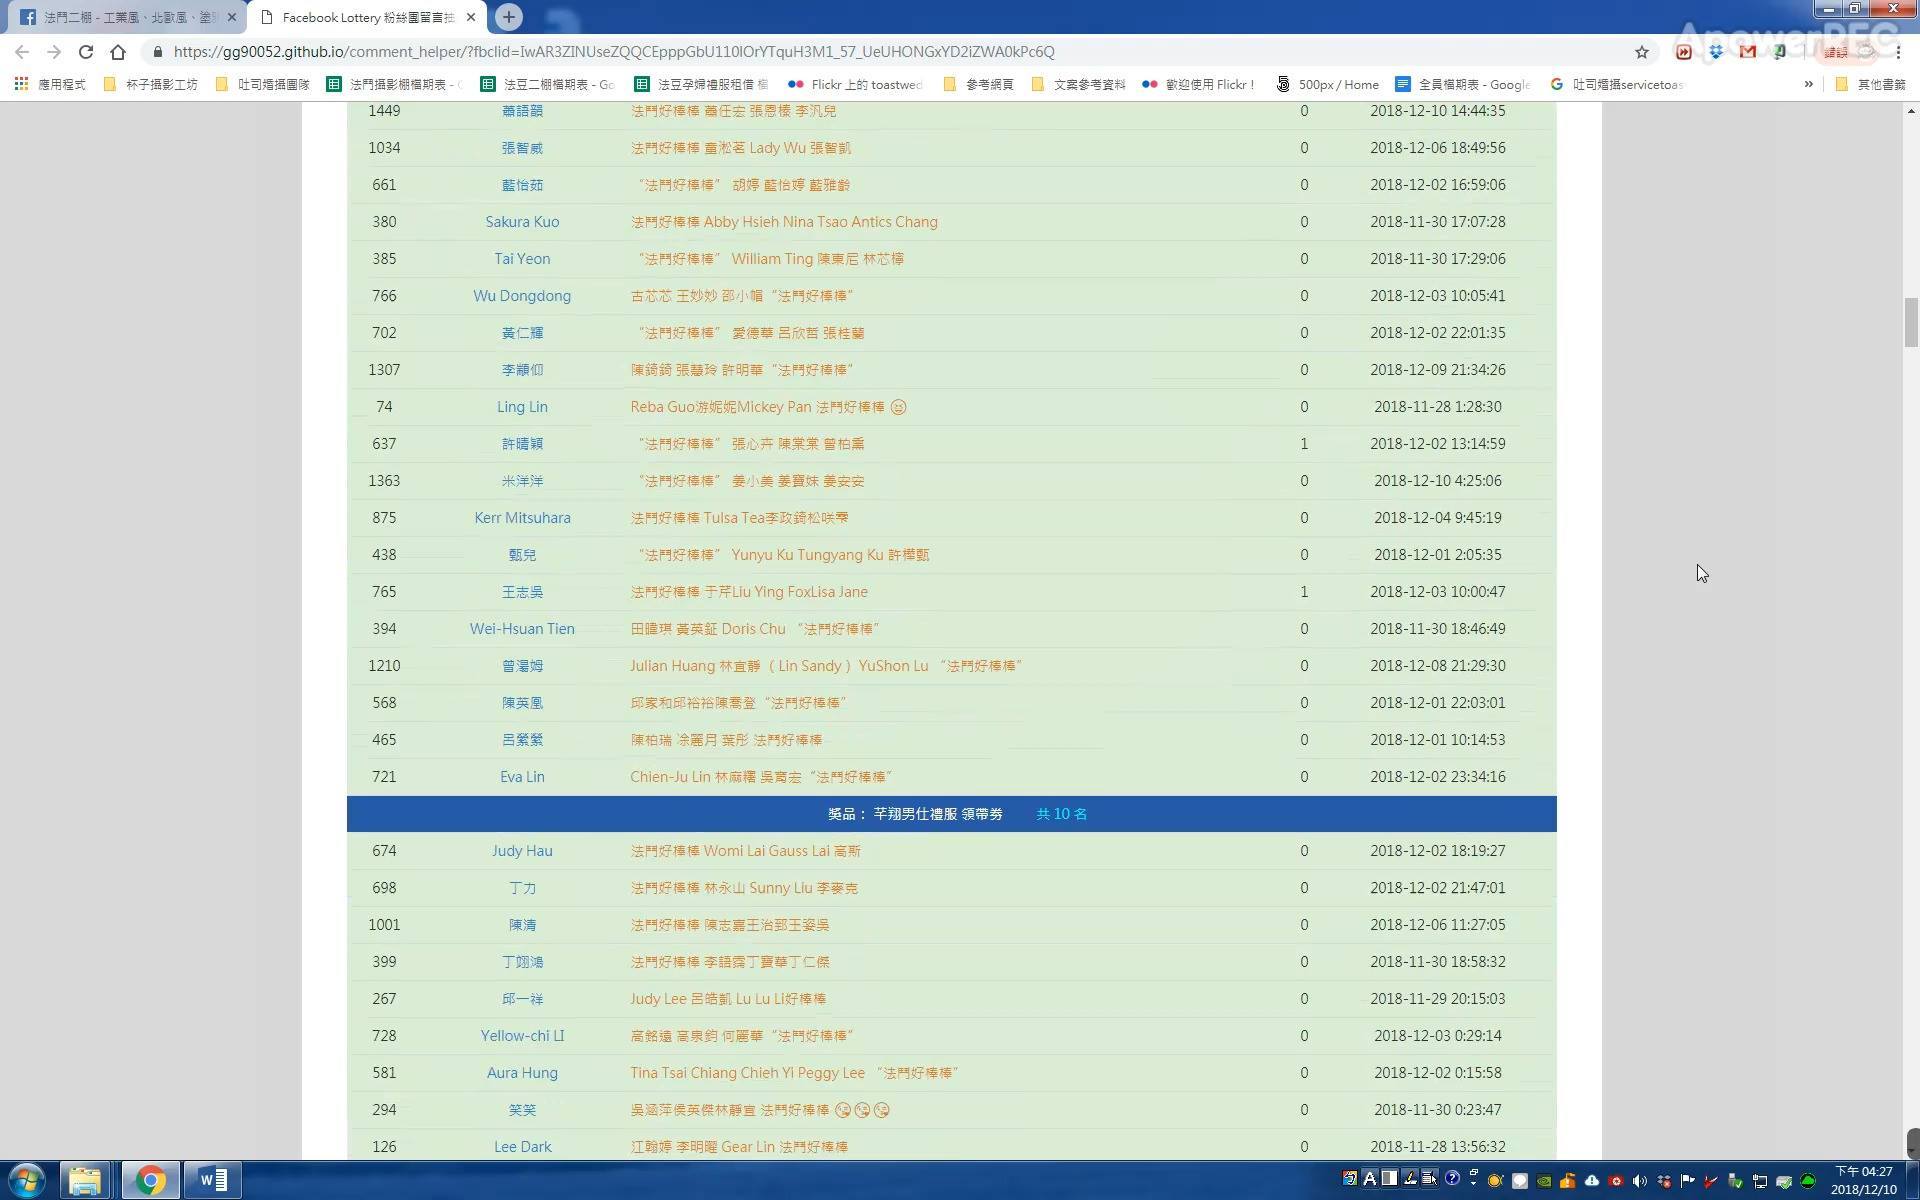Open the 杯子攝影工坊 bookmark folder
This screenshot has width=1920, height=1200.
click(151, 85)
